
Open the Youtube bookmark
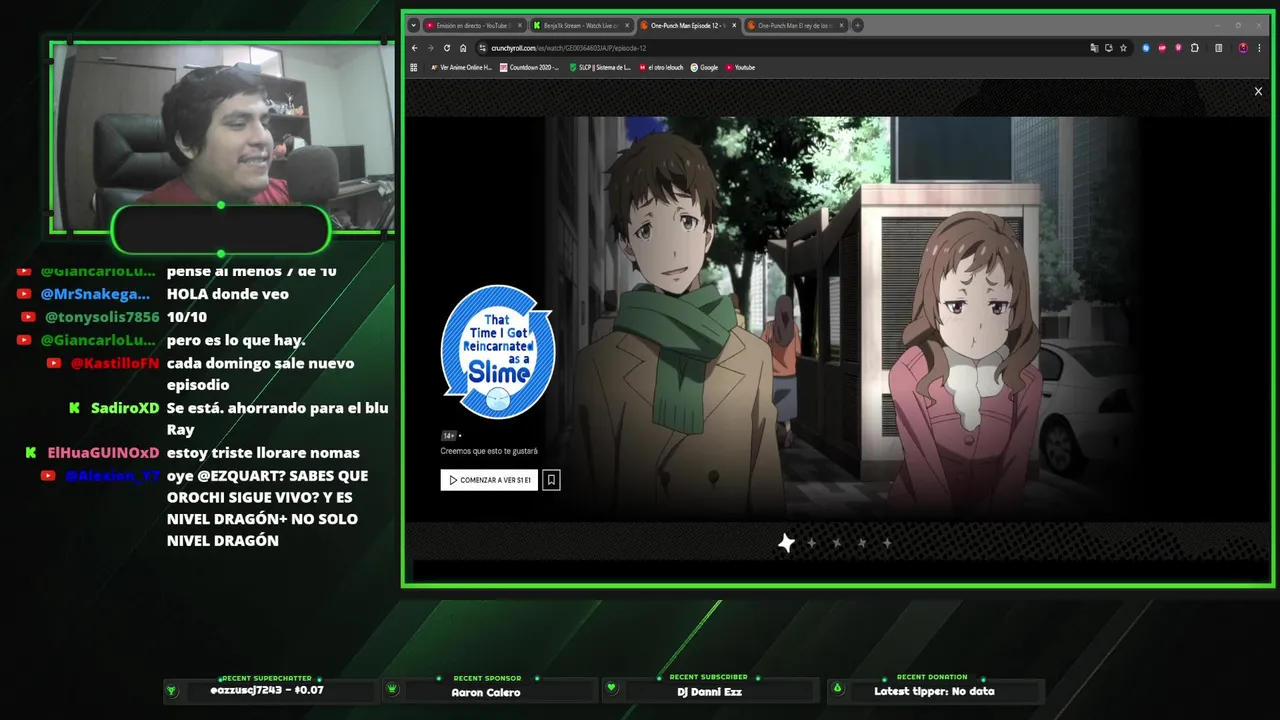[x=740, y=68]
